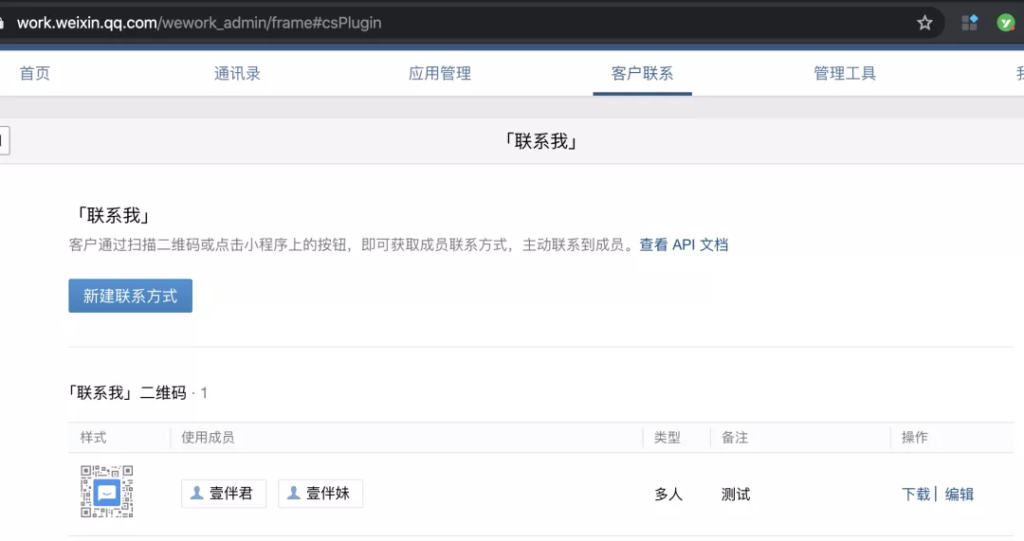Screen dimensions: 1024x541
Task: Click 新建联系方式 button
Action: [x=131, y=296]
